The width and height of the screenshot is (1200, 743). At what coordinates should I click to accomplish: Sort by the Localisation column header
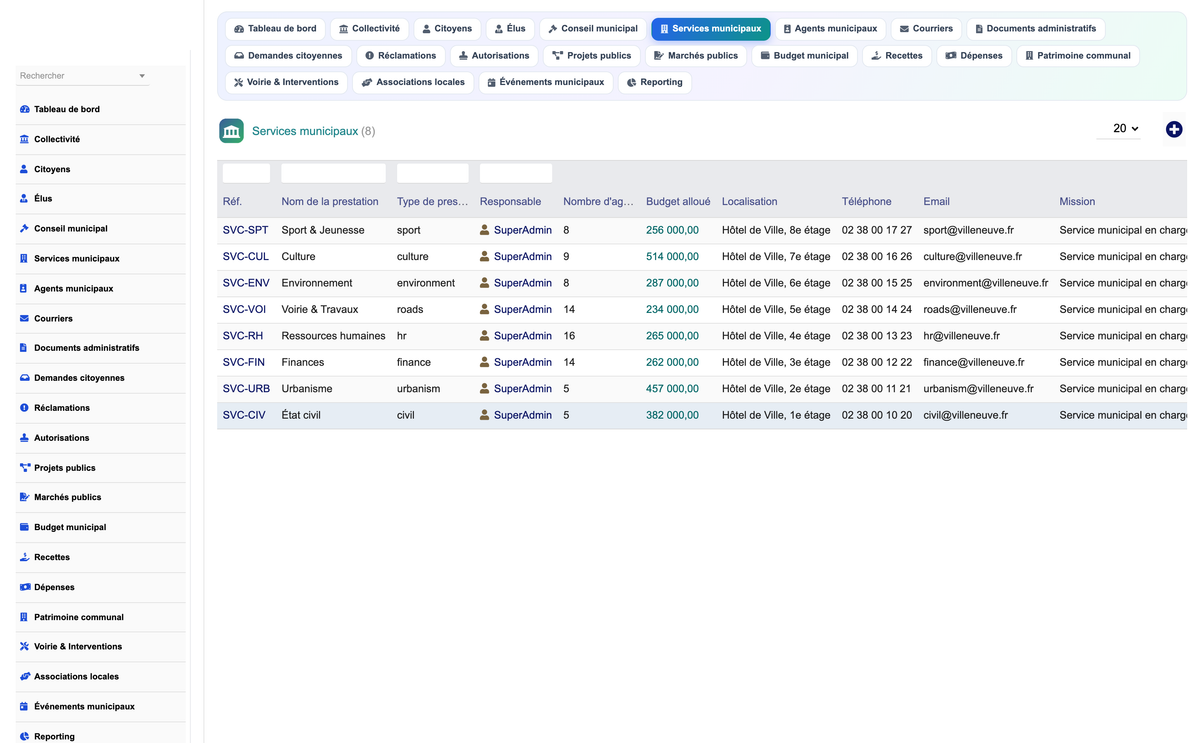pyautogui.click(x=749, y=202)
